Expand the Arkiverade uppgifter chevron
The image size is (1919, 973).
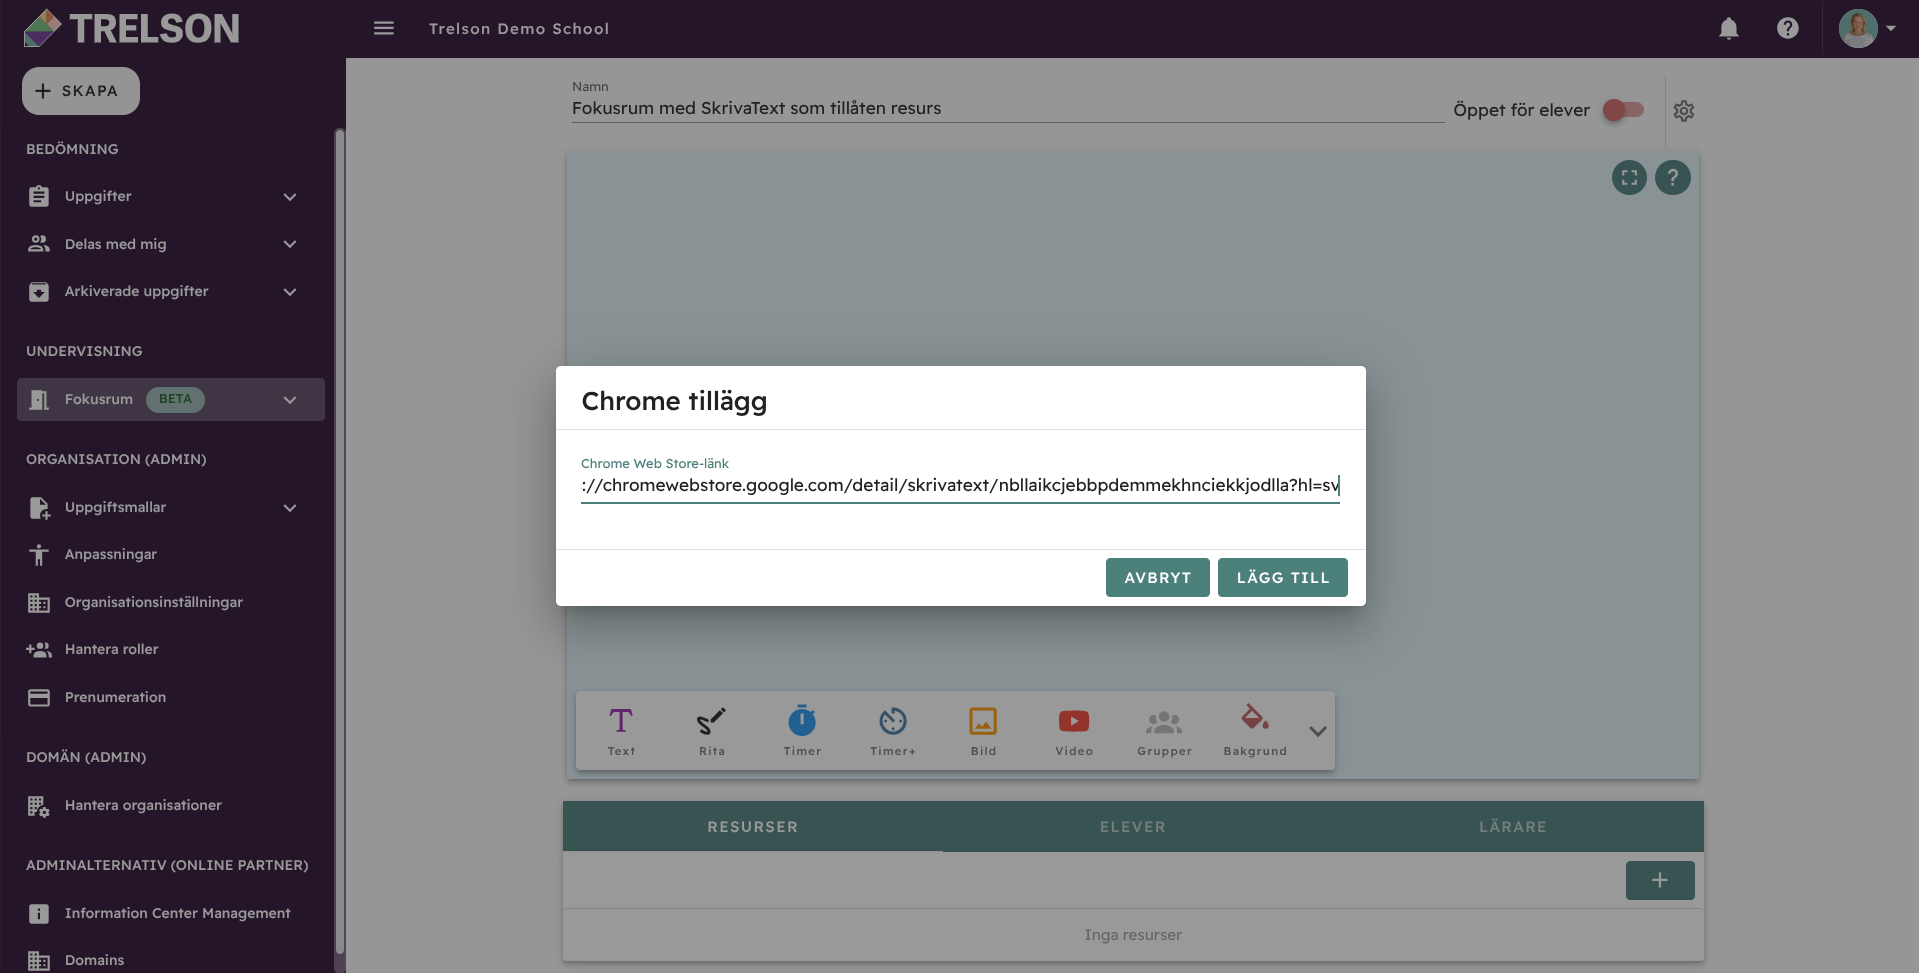[290, 292]
